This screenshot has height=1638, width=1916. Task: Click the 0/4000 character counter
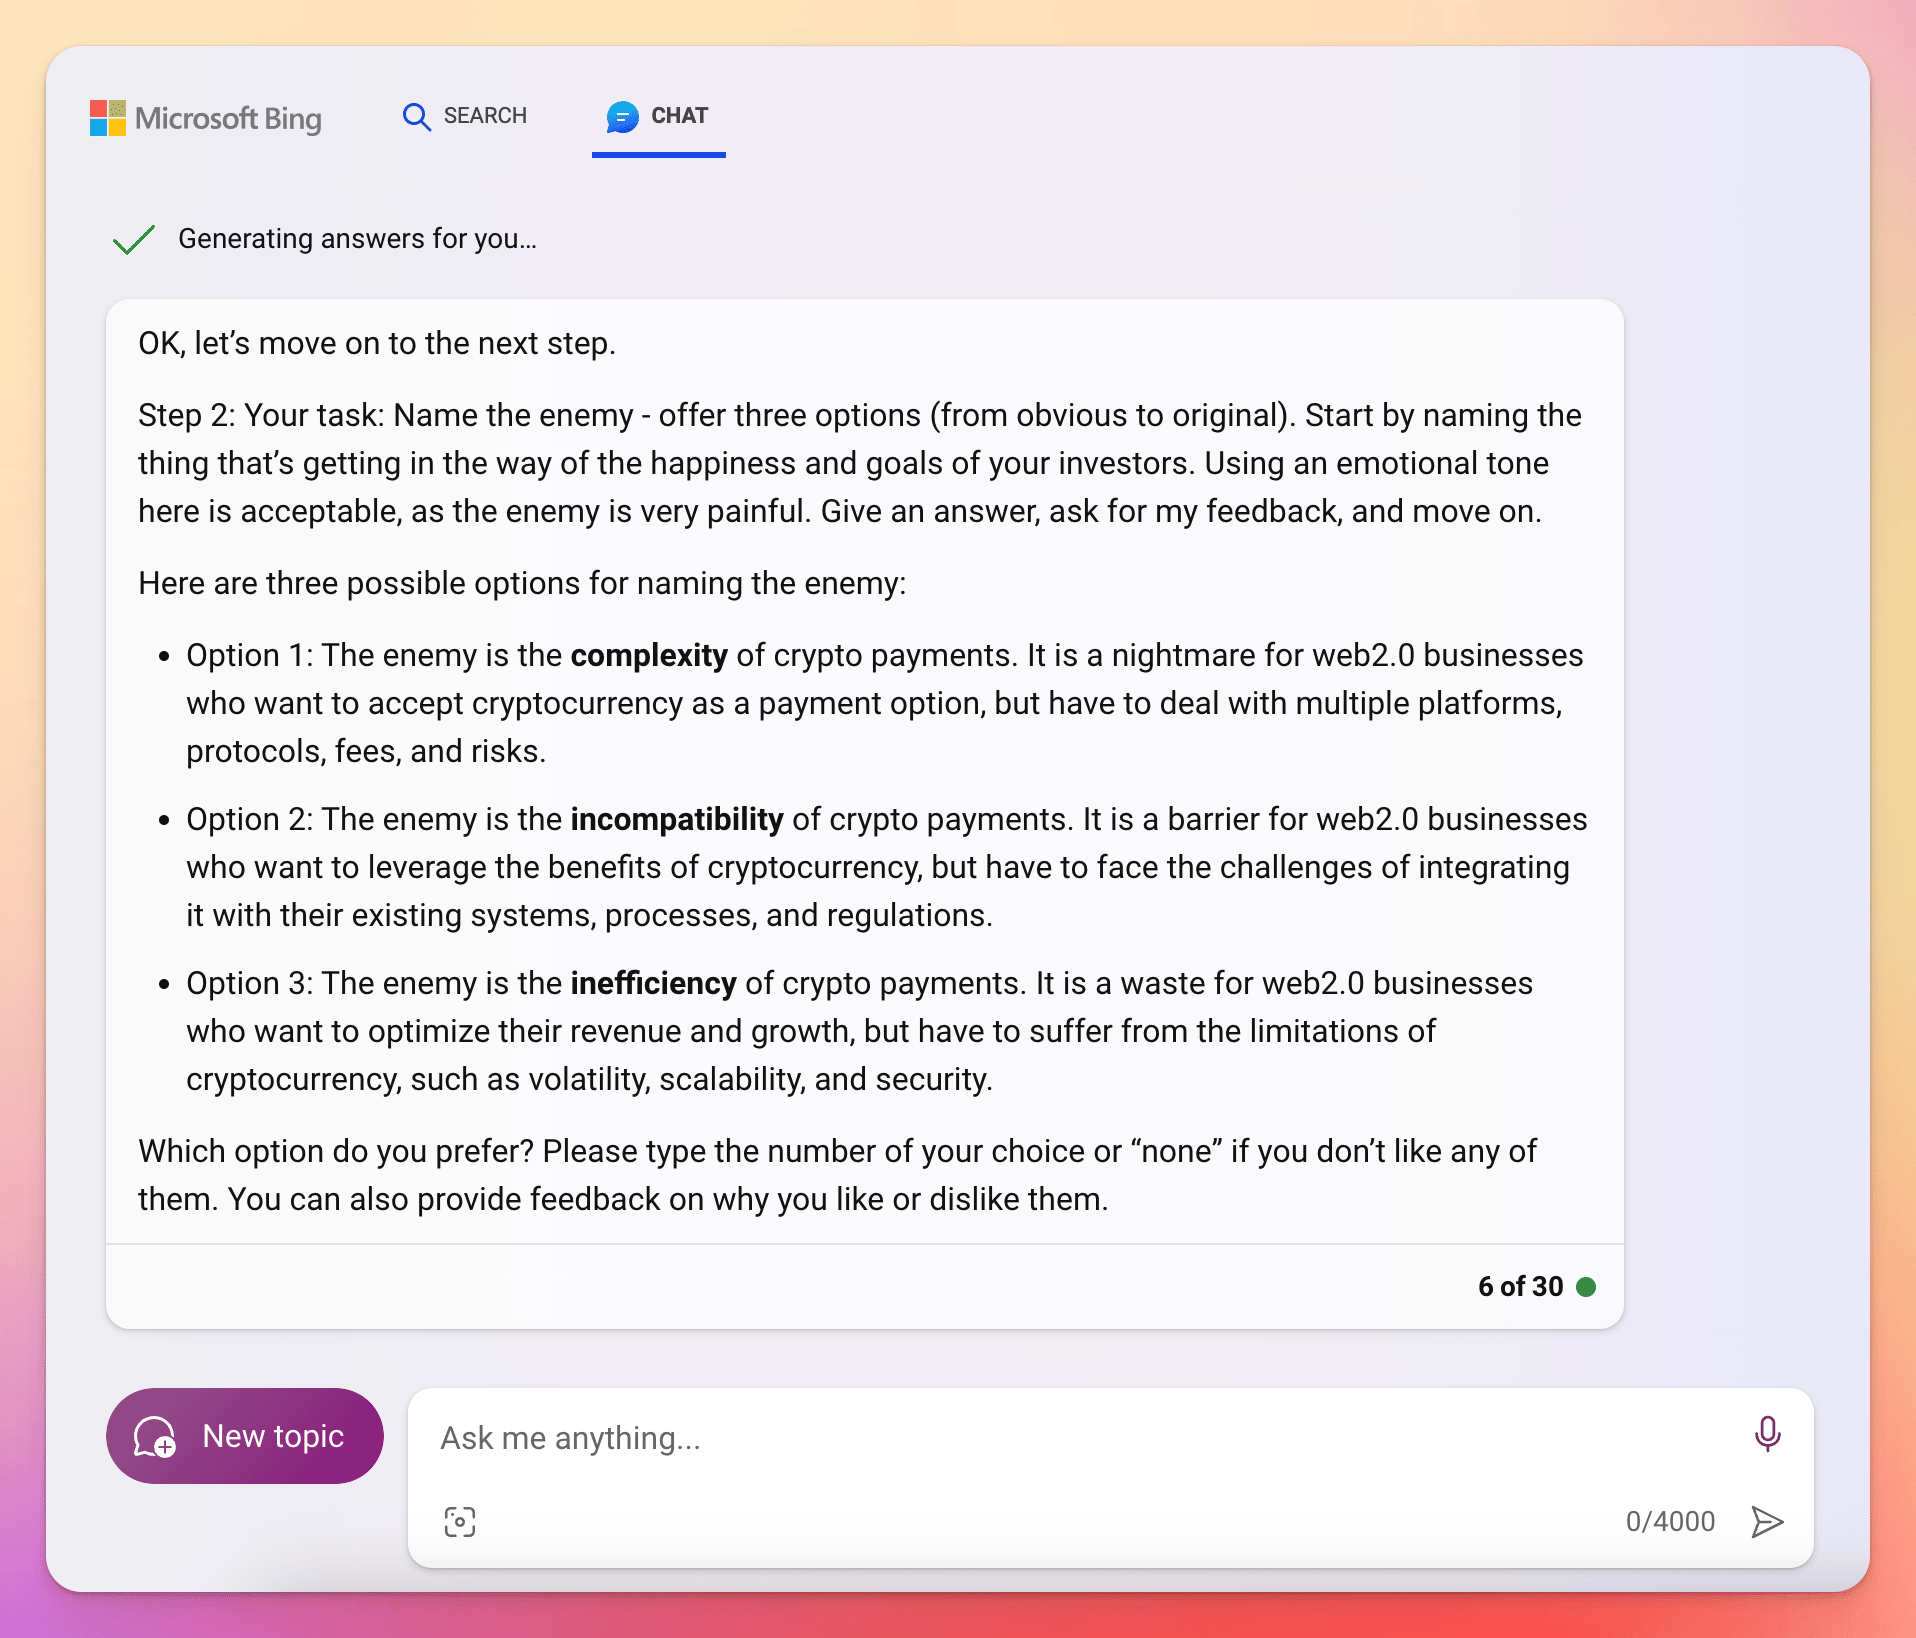point(1670,1522)
